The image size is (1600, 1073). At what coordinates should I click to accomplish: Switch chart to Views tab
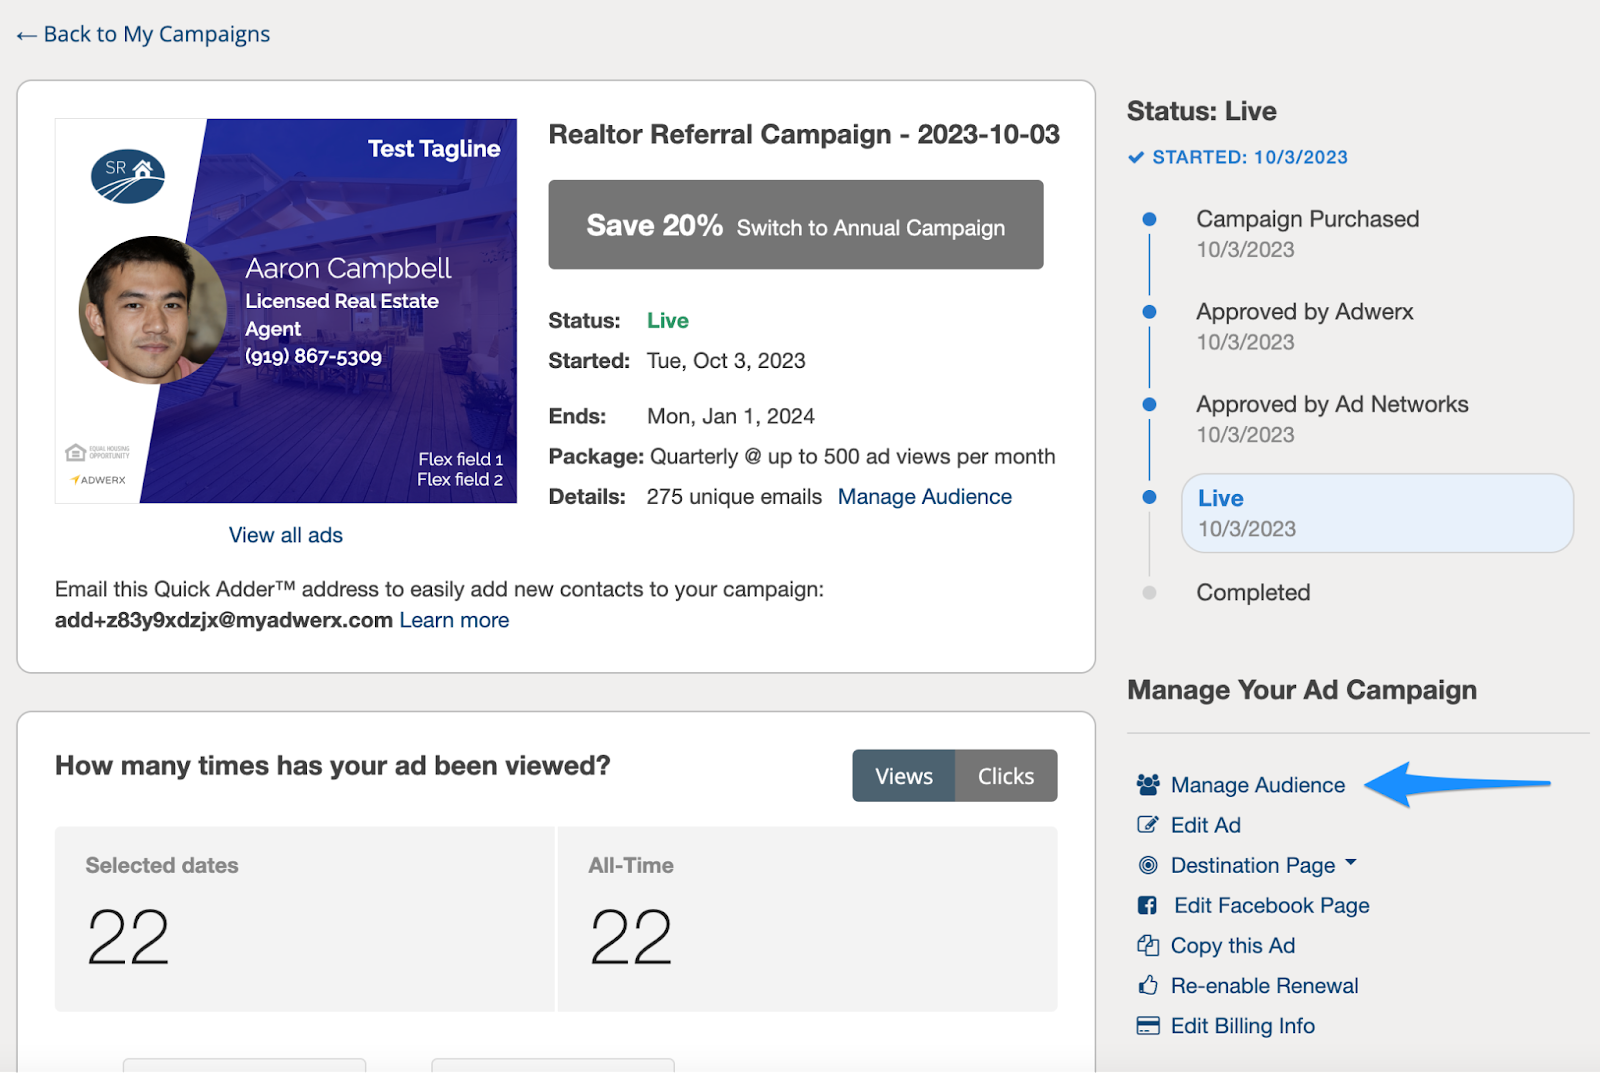(x=904, y=776)
